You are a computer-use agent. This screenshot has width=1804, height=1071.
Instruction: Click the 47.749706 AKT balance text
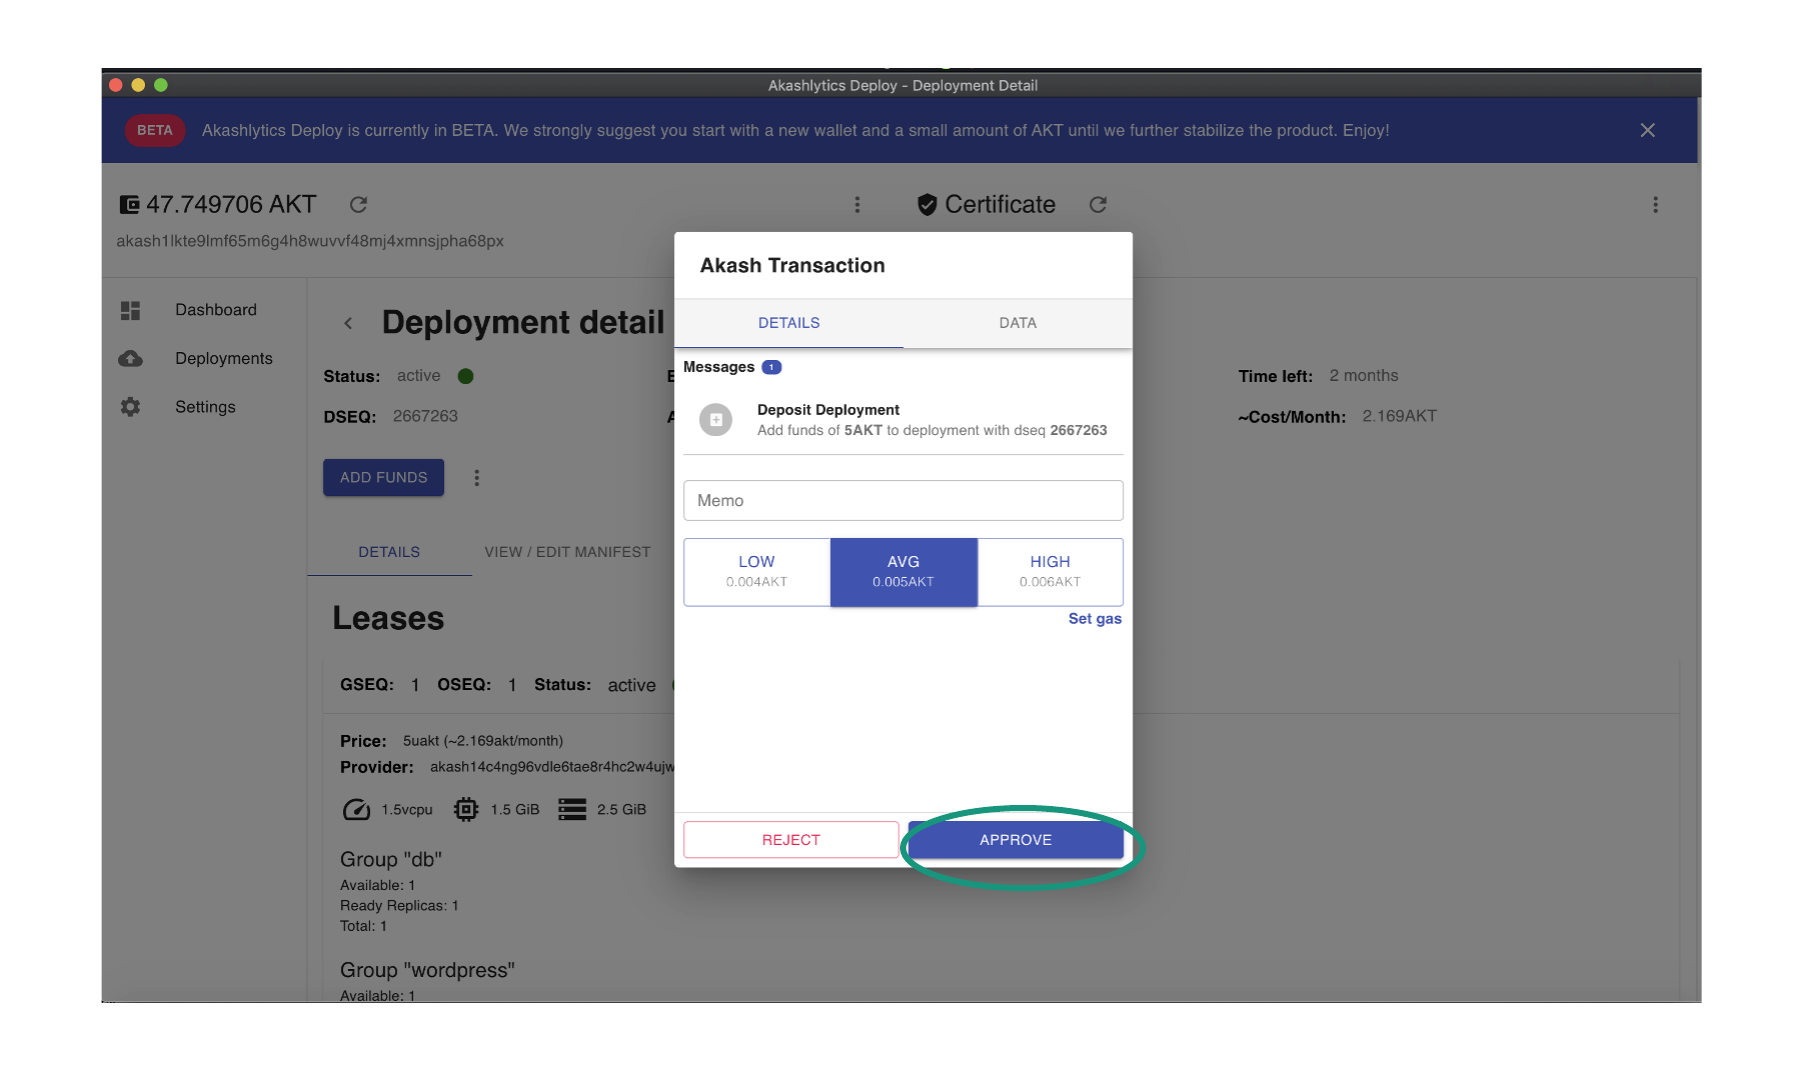click(x=231, y=205)
